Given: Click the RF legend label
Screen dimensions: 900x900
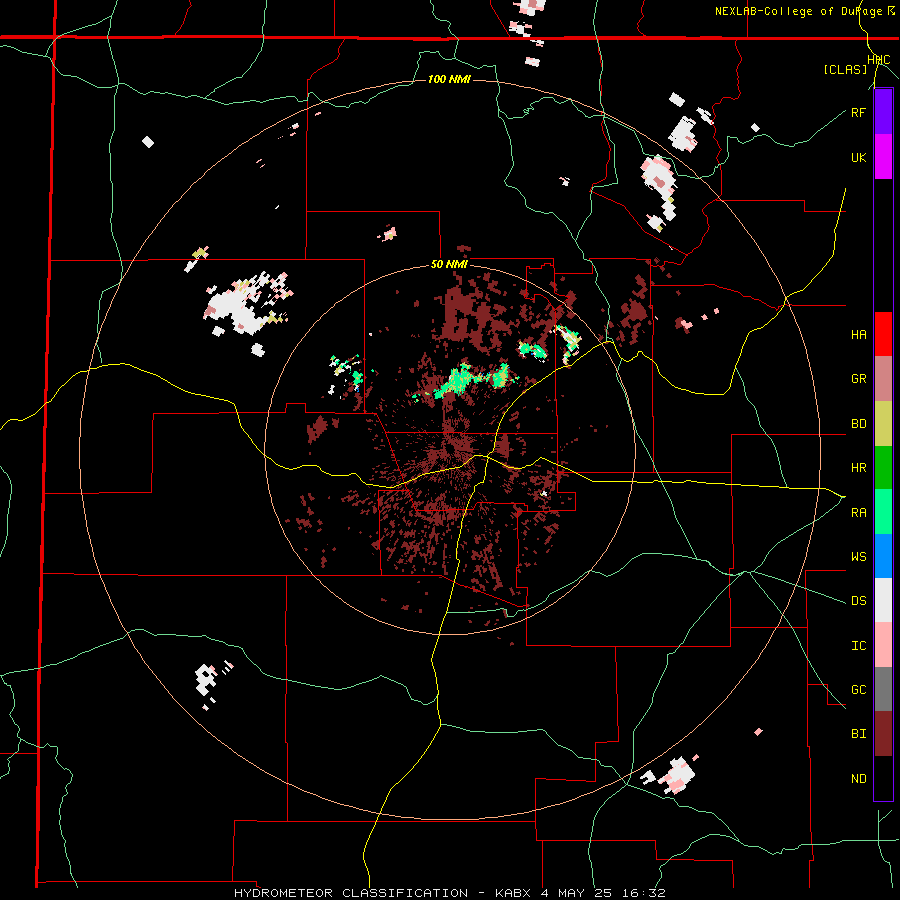Looking at the screenshot, I should [x=858, y=112].
